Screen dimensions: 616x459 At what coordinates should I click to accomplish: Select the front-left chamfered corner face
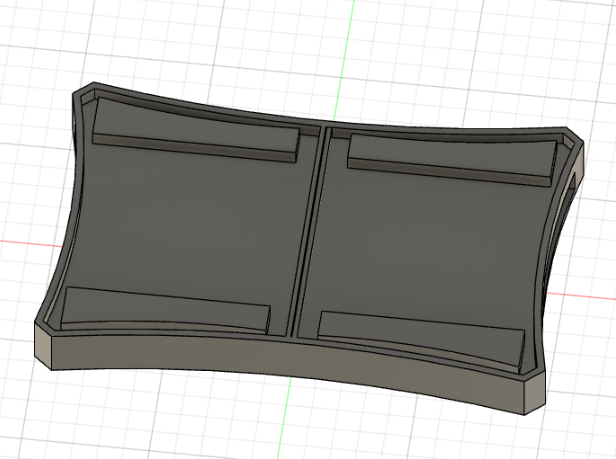(x=43, y=345)
